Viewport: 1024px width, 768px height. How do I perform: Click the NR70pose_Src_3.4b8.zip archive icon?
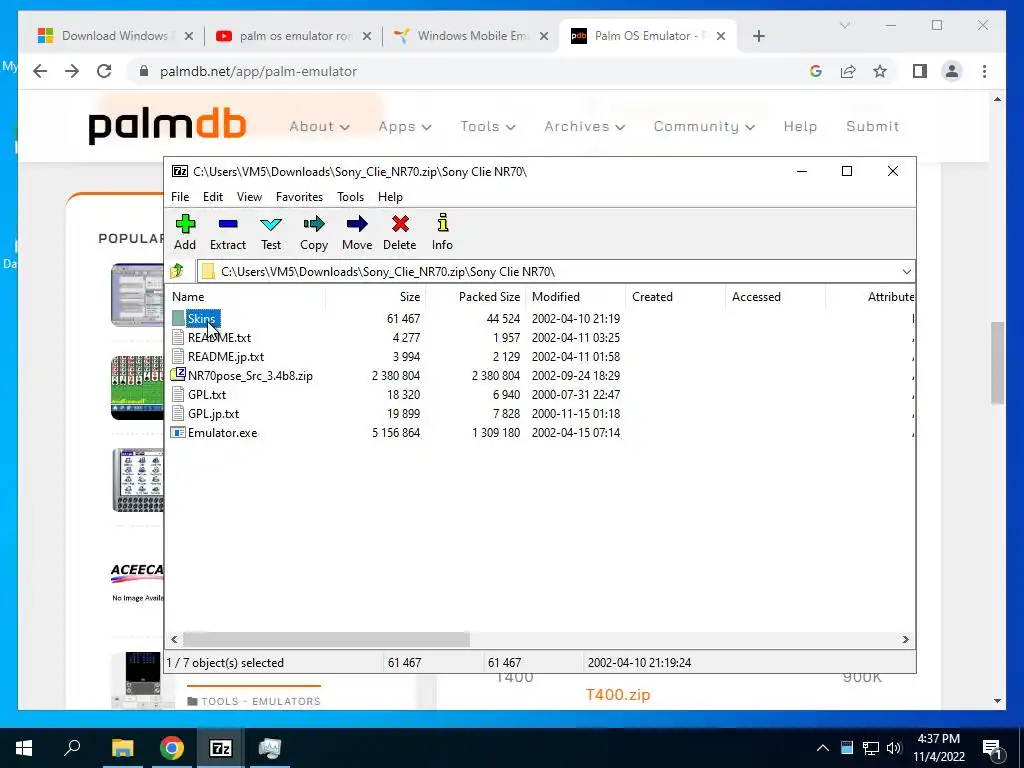coord(178,375)
